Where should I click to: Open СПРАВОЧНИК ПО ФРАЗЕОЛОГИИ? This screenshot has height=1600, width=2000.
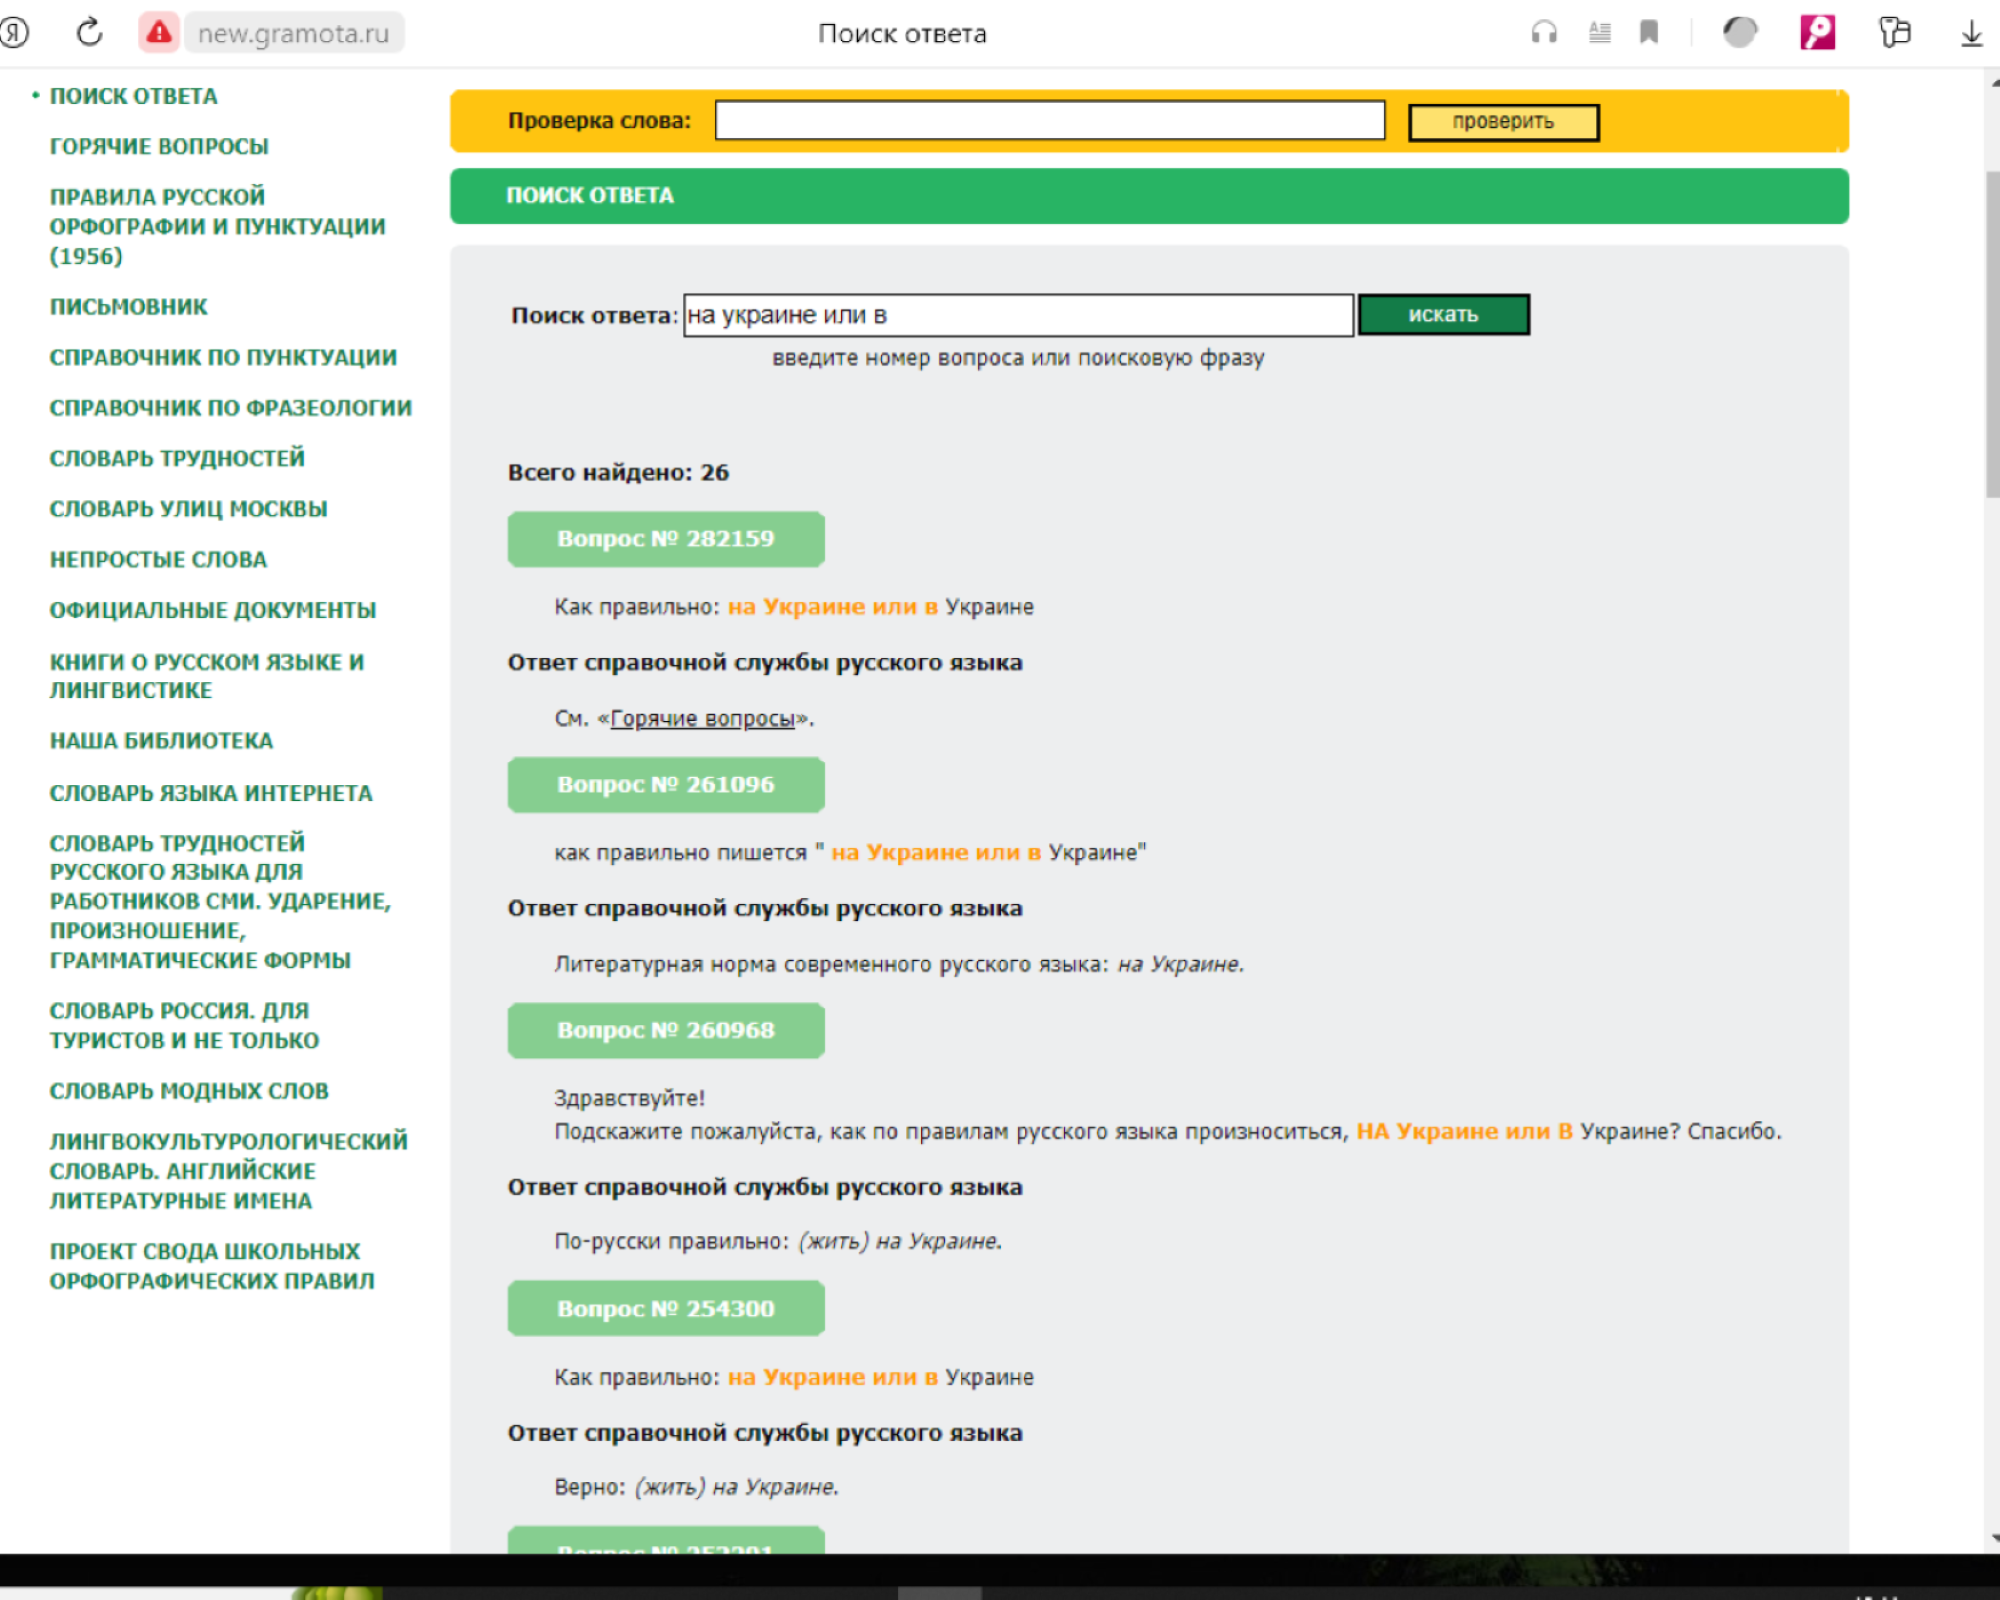pos(231,408)
